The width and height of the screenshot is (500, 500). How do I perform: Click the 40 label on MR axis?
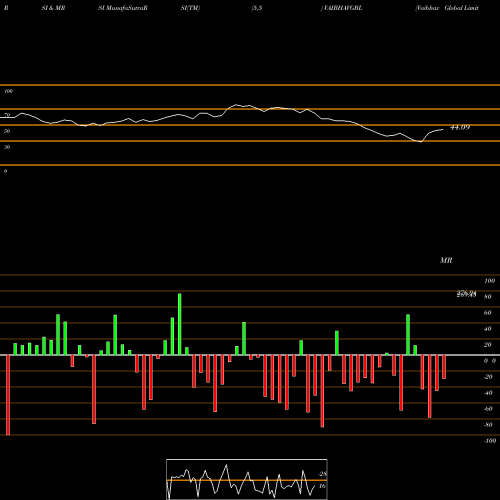[488, 329]
